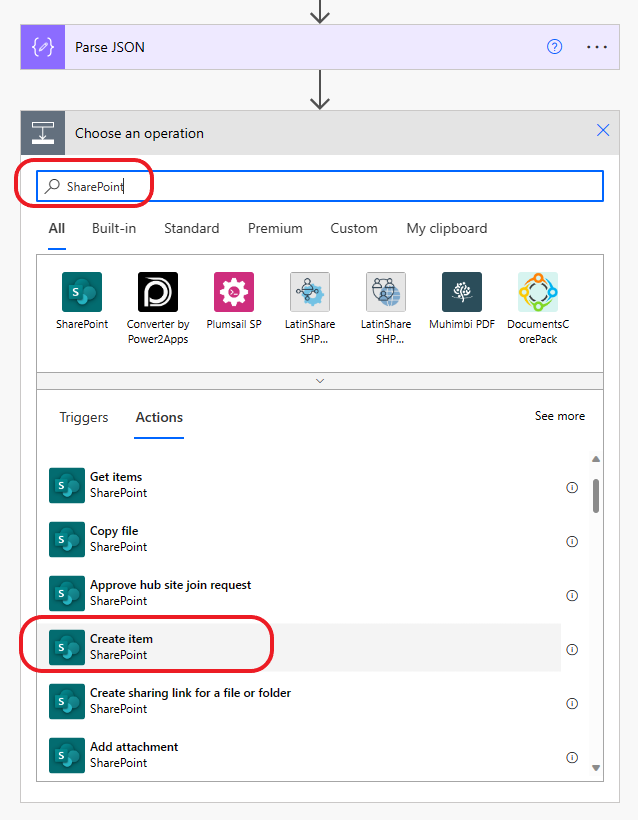
Task: Show info for Add attachment action
Action: pyautogui.click(x=572, y=757)
